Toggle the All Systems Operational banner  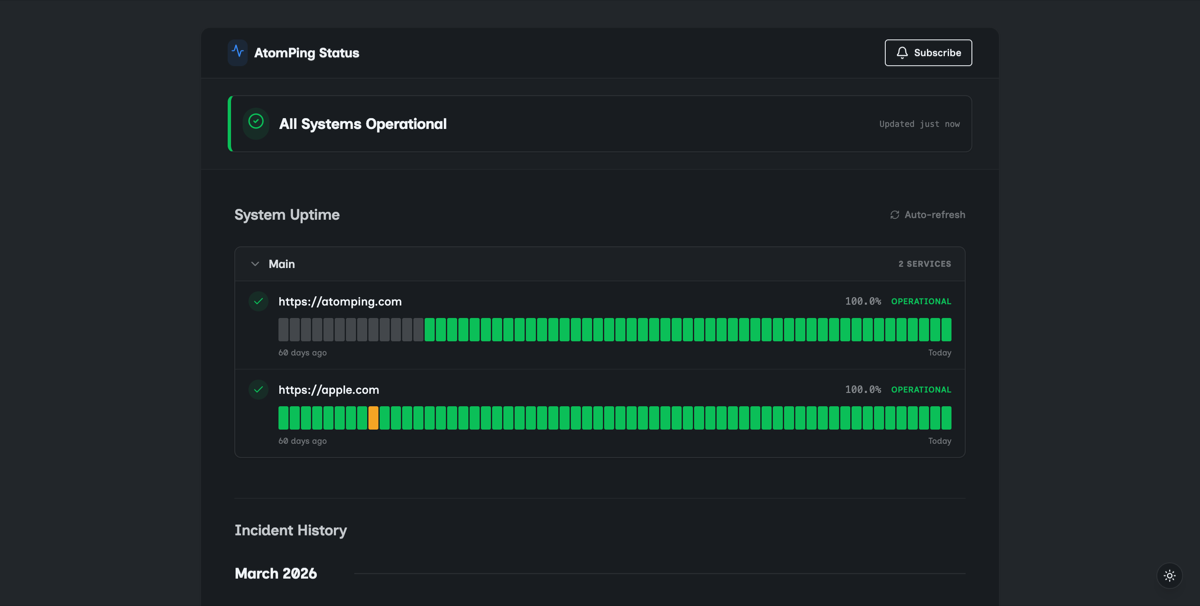pos(600,123)
